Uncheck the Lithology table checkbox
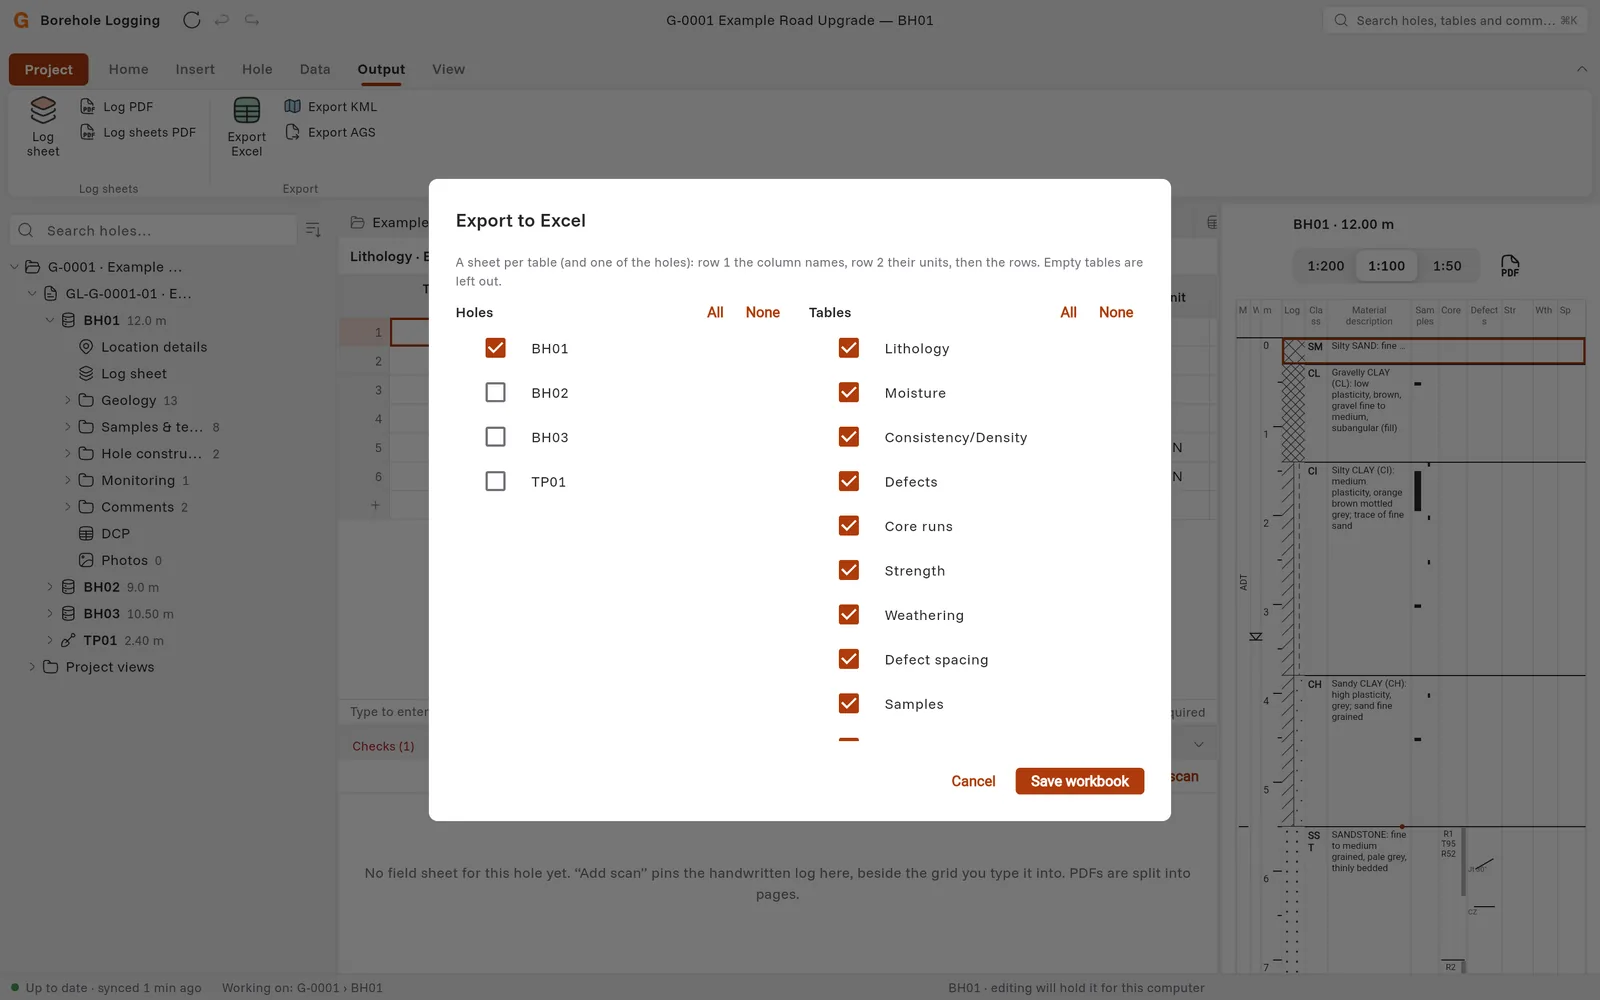Viewport: 1600px width, 1000px height. tap(849, 348)
